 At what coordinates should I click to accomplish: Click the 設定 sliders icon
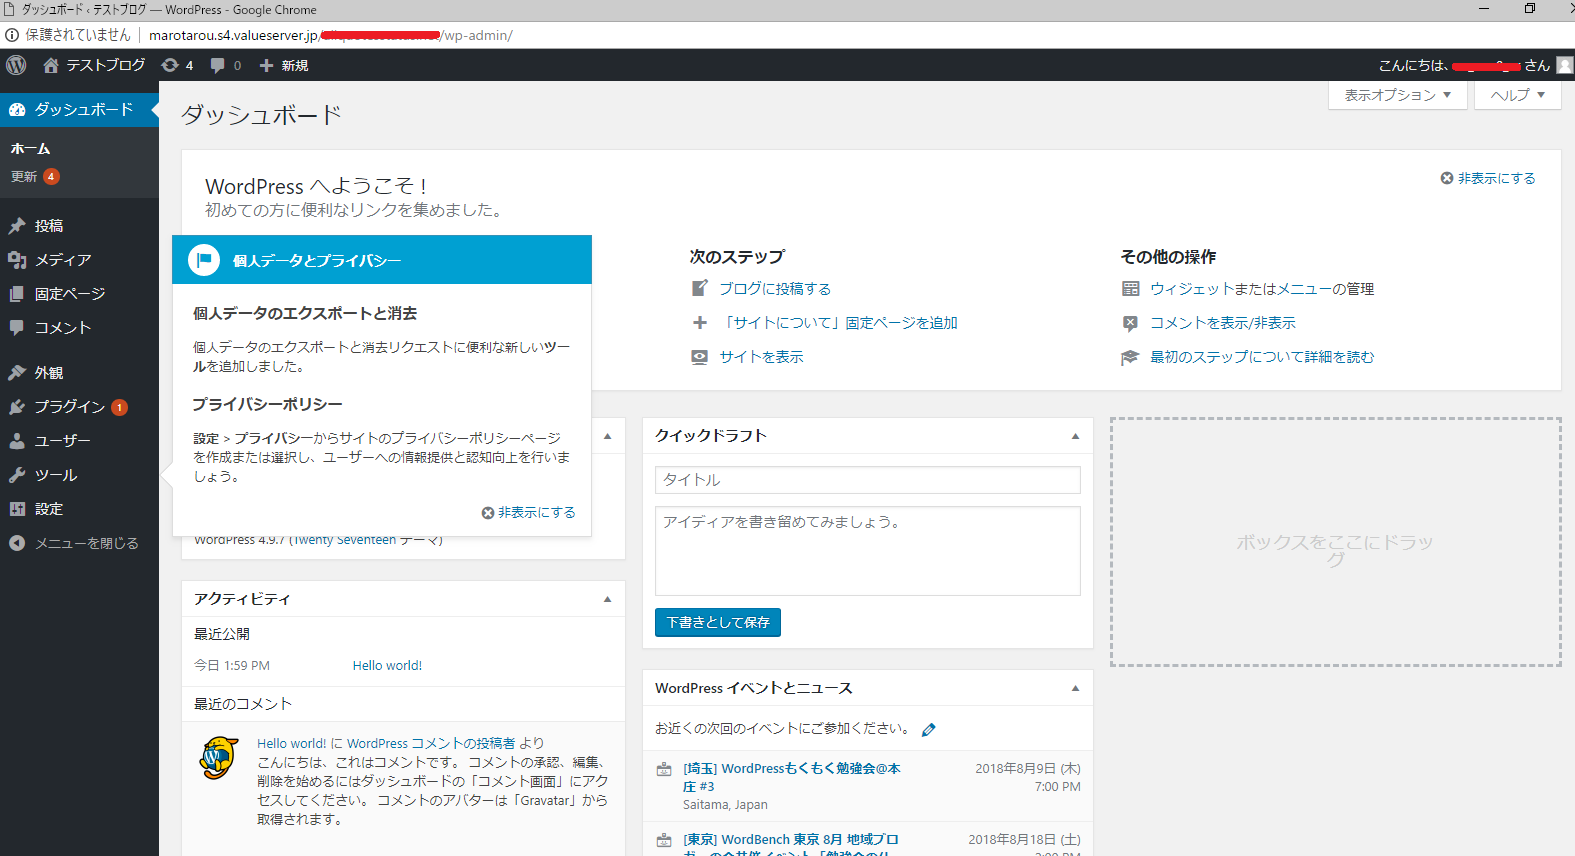pyautogui.click(x=17, y=509)
